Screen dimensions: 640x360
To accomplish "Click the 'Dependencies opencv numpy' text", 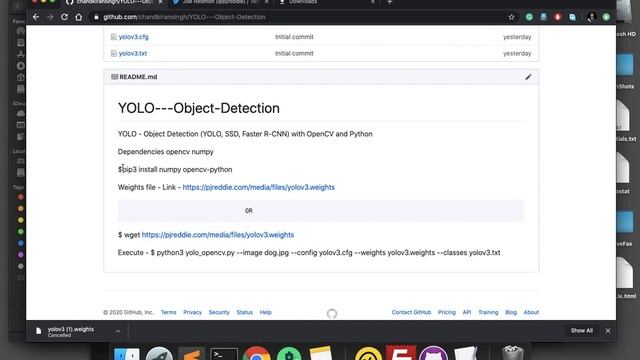I will click(x=166, y=152).
